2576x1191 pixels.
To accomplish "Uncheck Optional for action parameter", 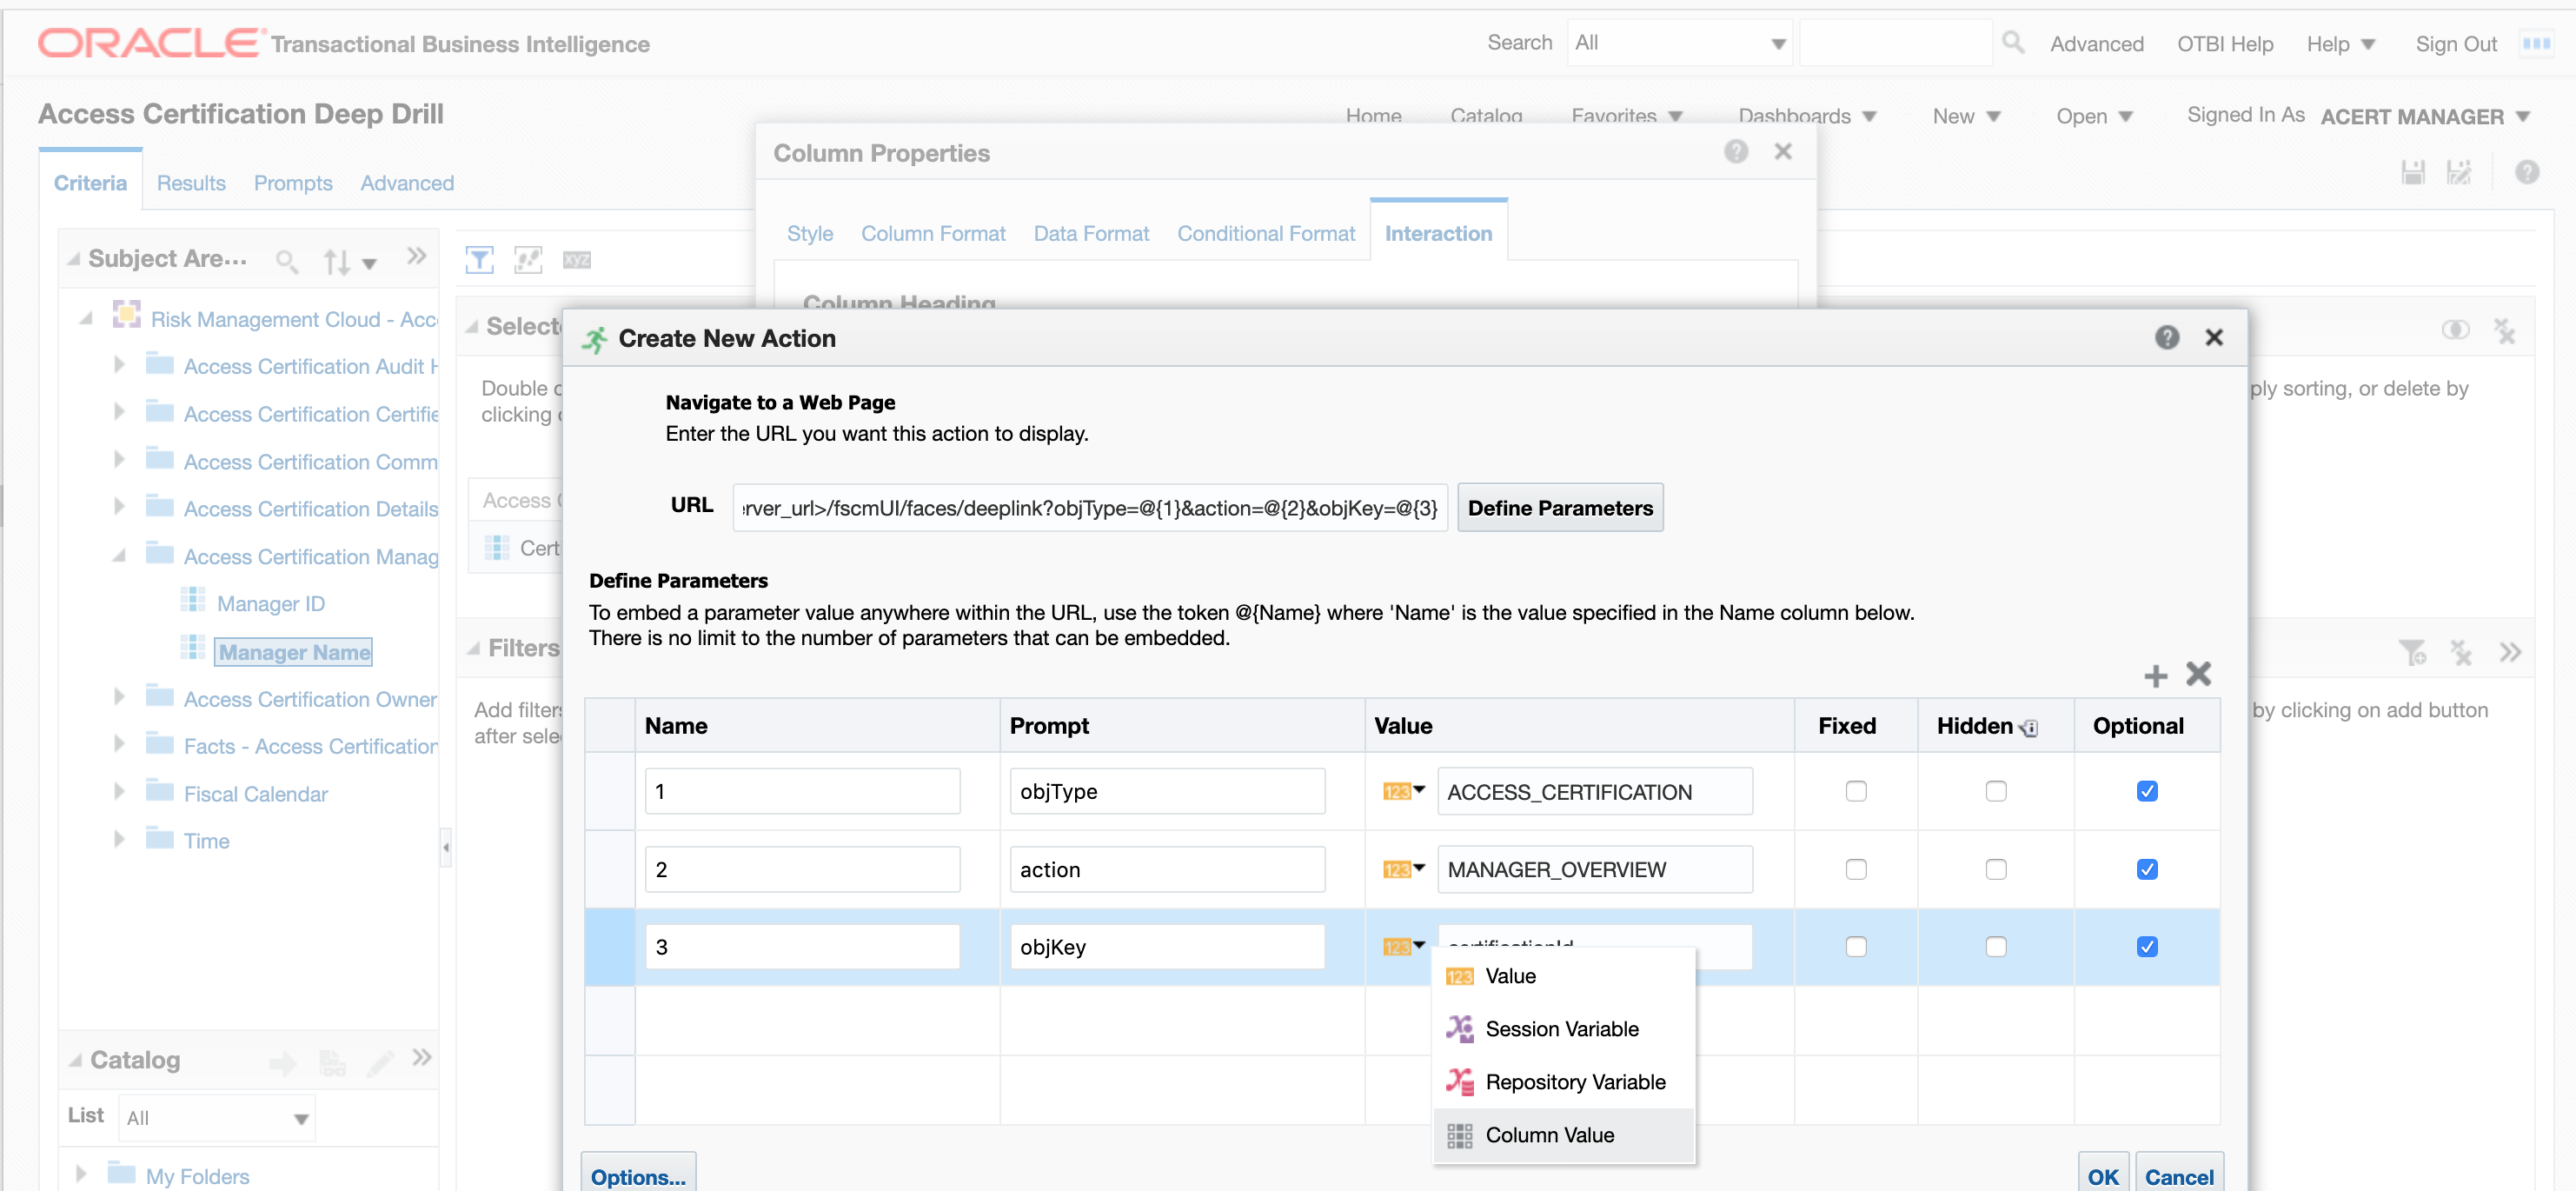I will tap(2147, 869).
